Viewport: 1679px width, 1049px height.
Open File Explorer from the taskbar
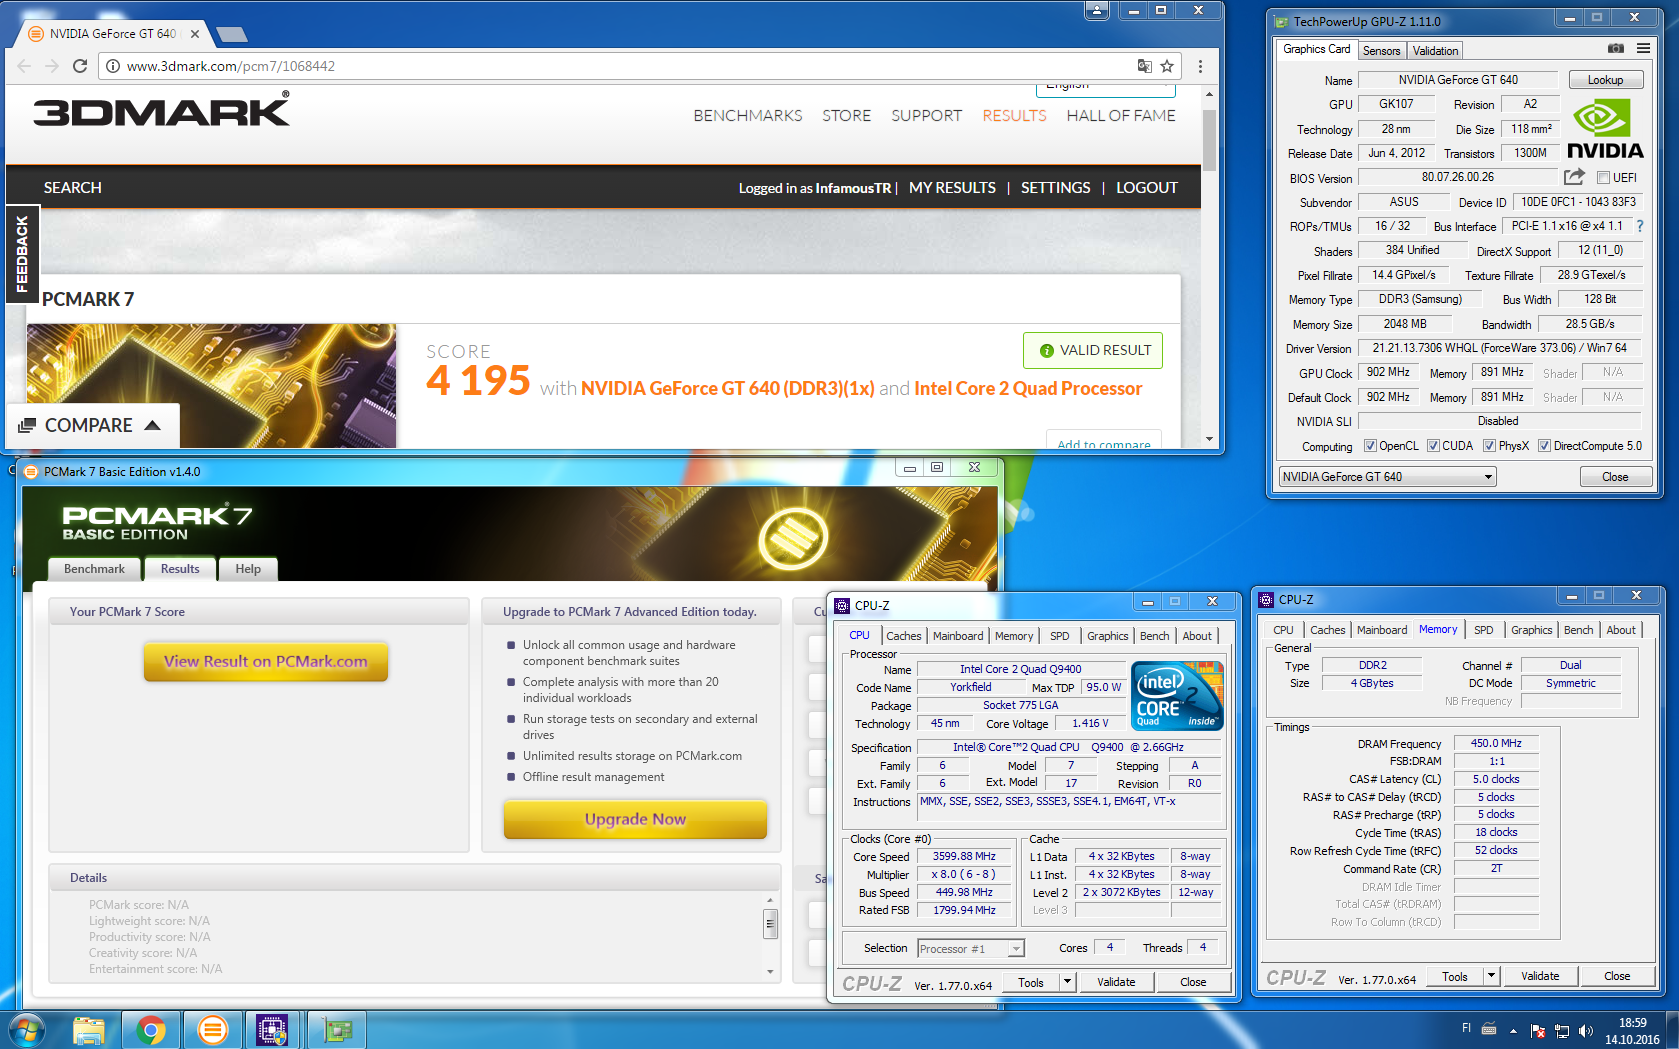[x=89, y=1029]
